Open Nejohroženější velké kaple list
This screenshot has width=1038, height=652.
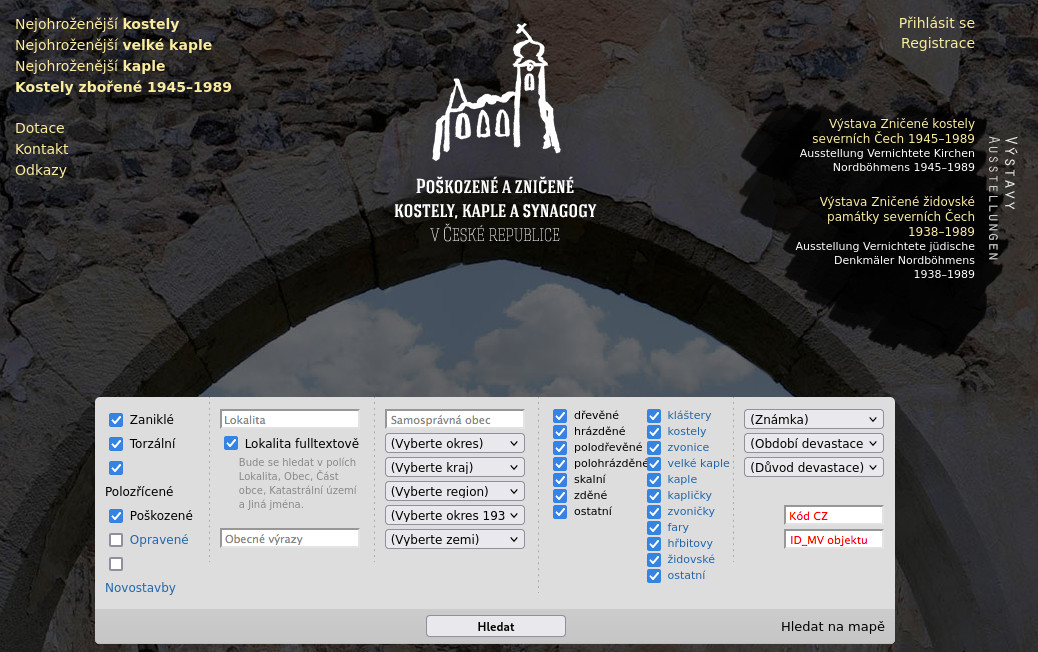point(113,45)
